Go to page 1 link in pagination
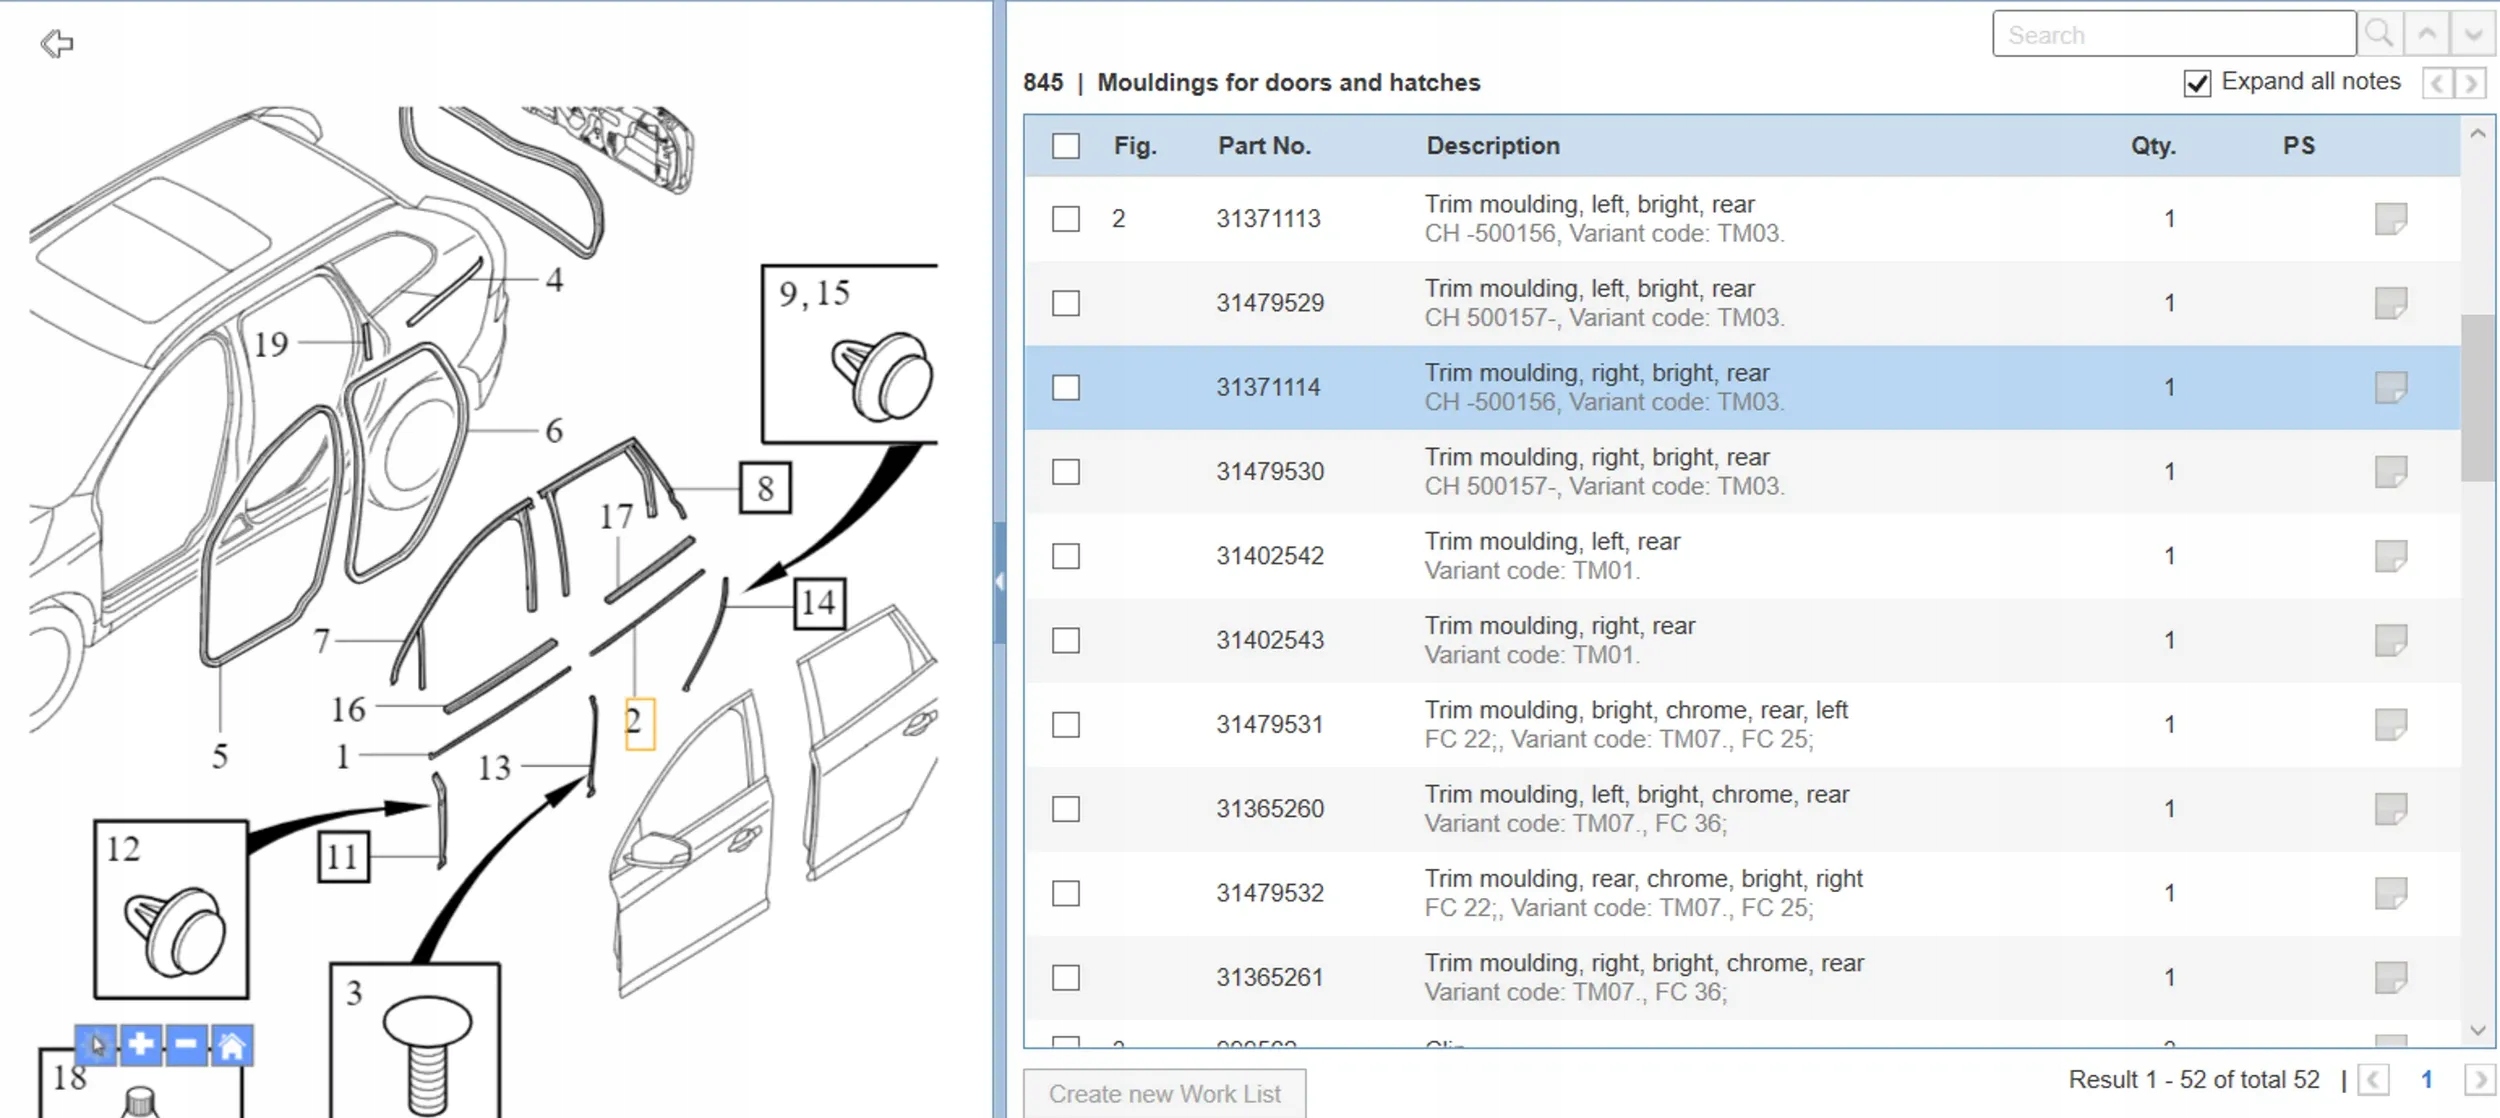The height and width of the screenshot is (1118, 2500). click(x=2426, y=1080)
